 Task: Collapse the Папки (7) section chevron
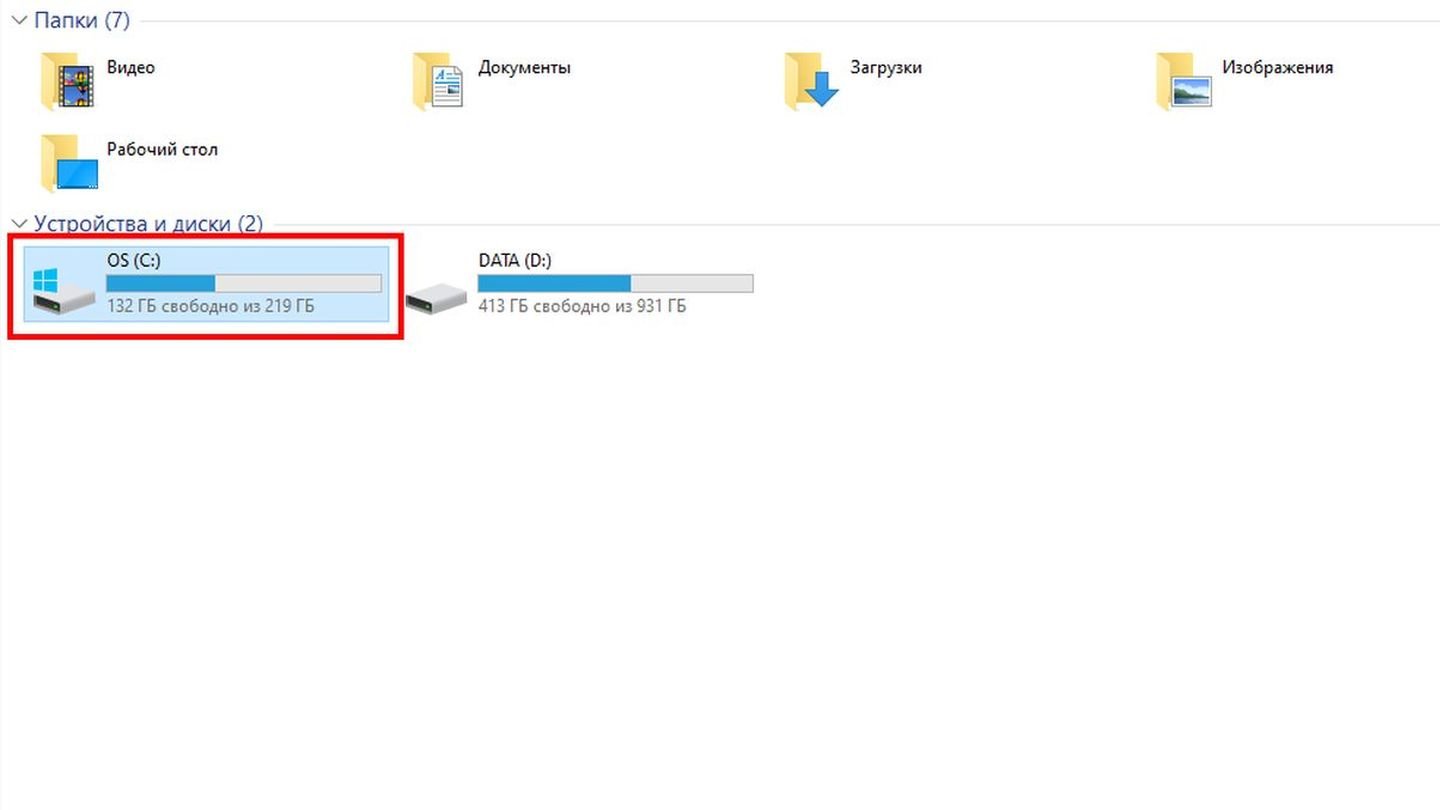[19, 20]
